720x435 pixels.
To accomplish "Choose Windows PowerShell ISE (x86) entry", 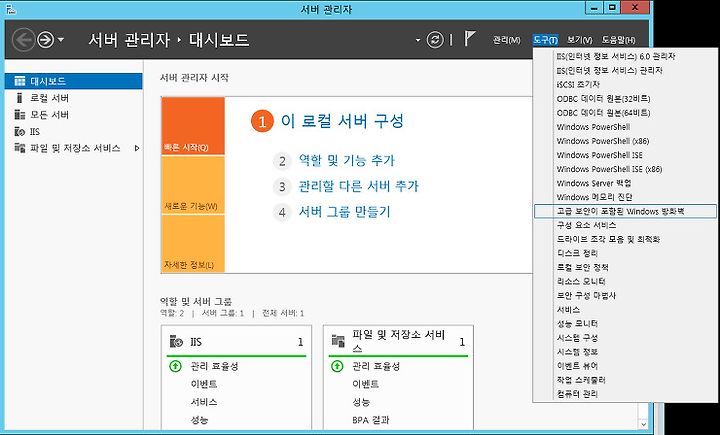I will [x=625, y=169].
